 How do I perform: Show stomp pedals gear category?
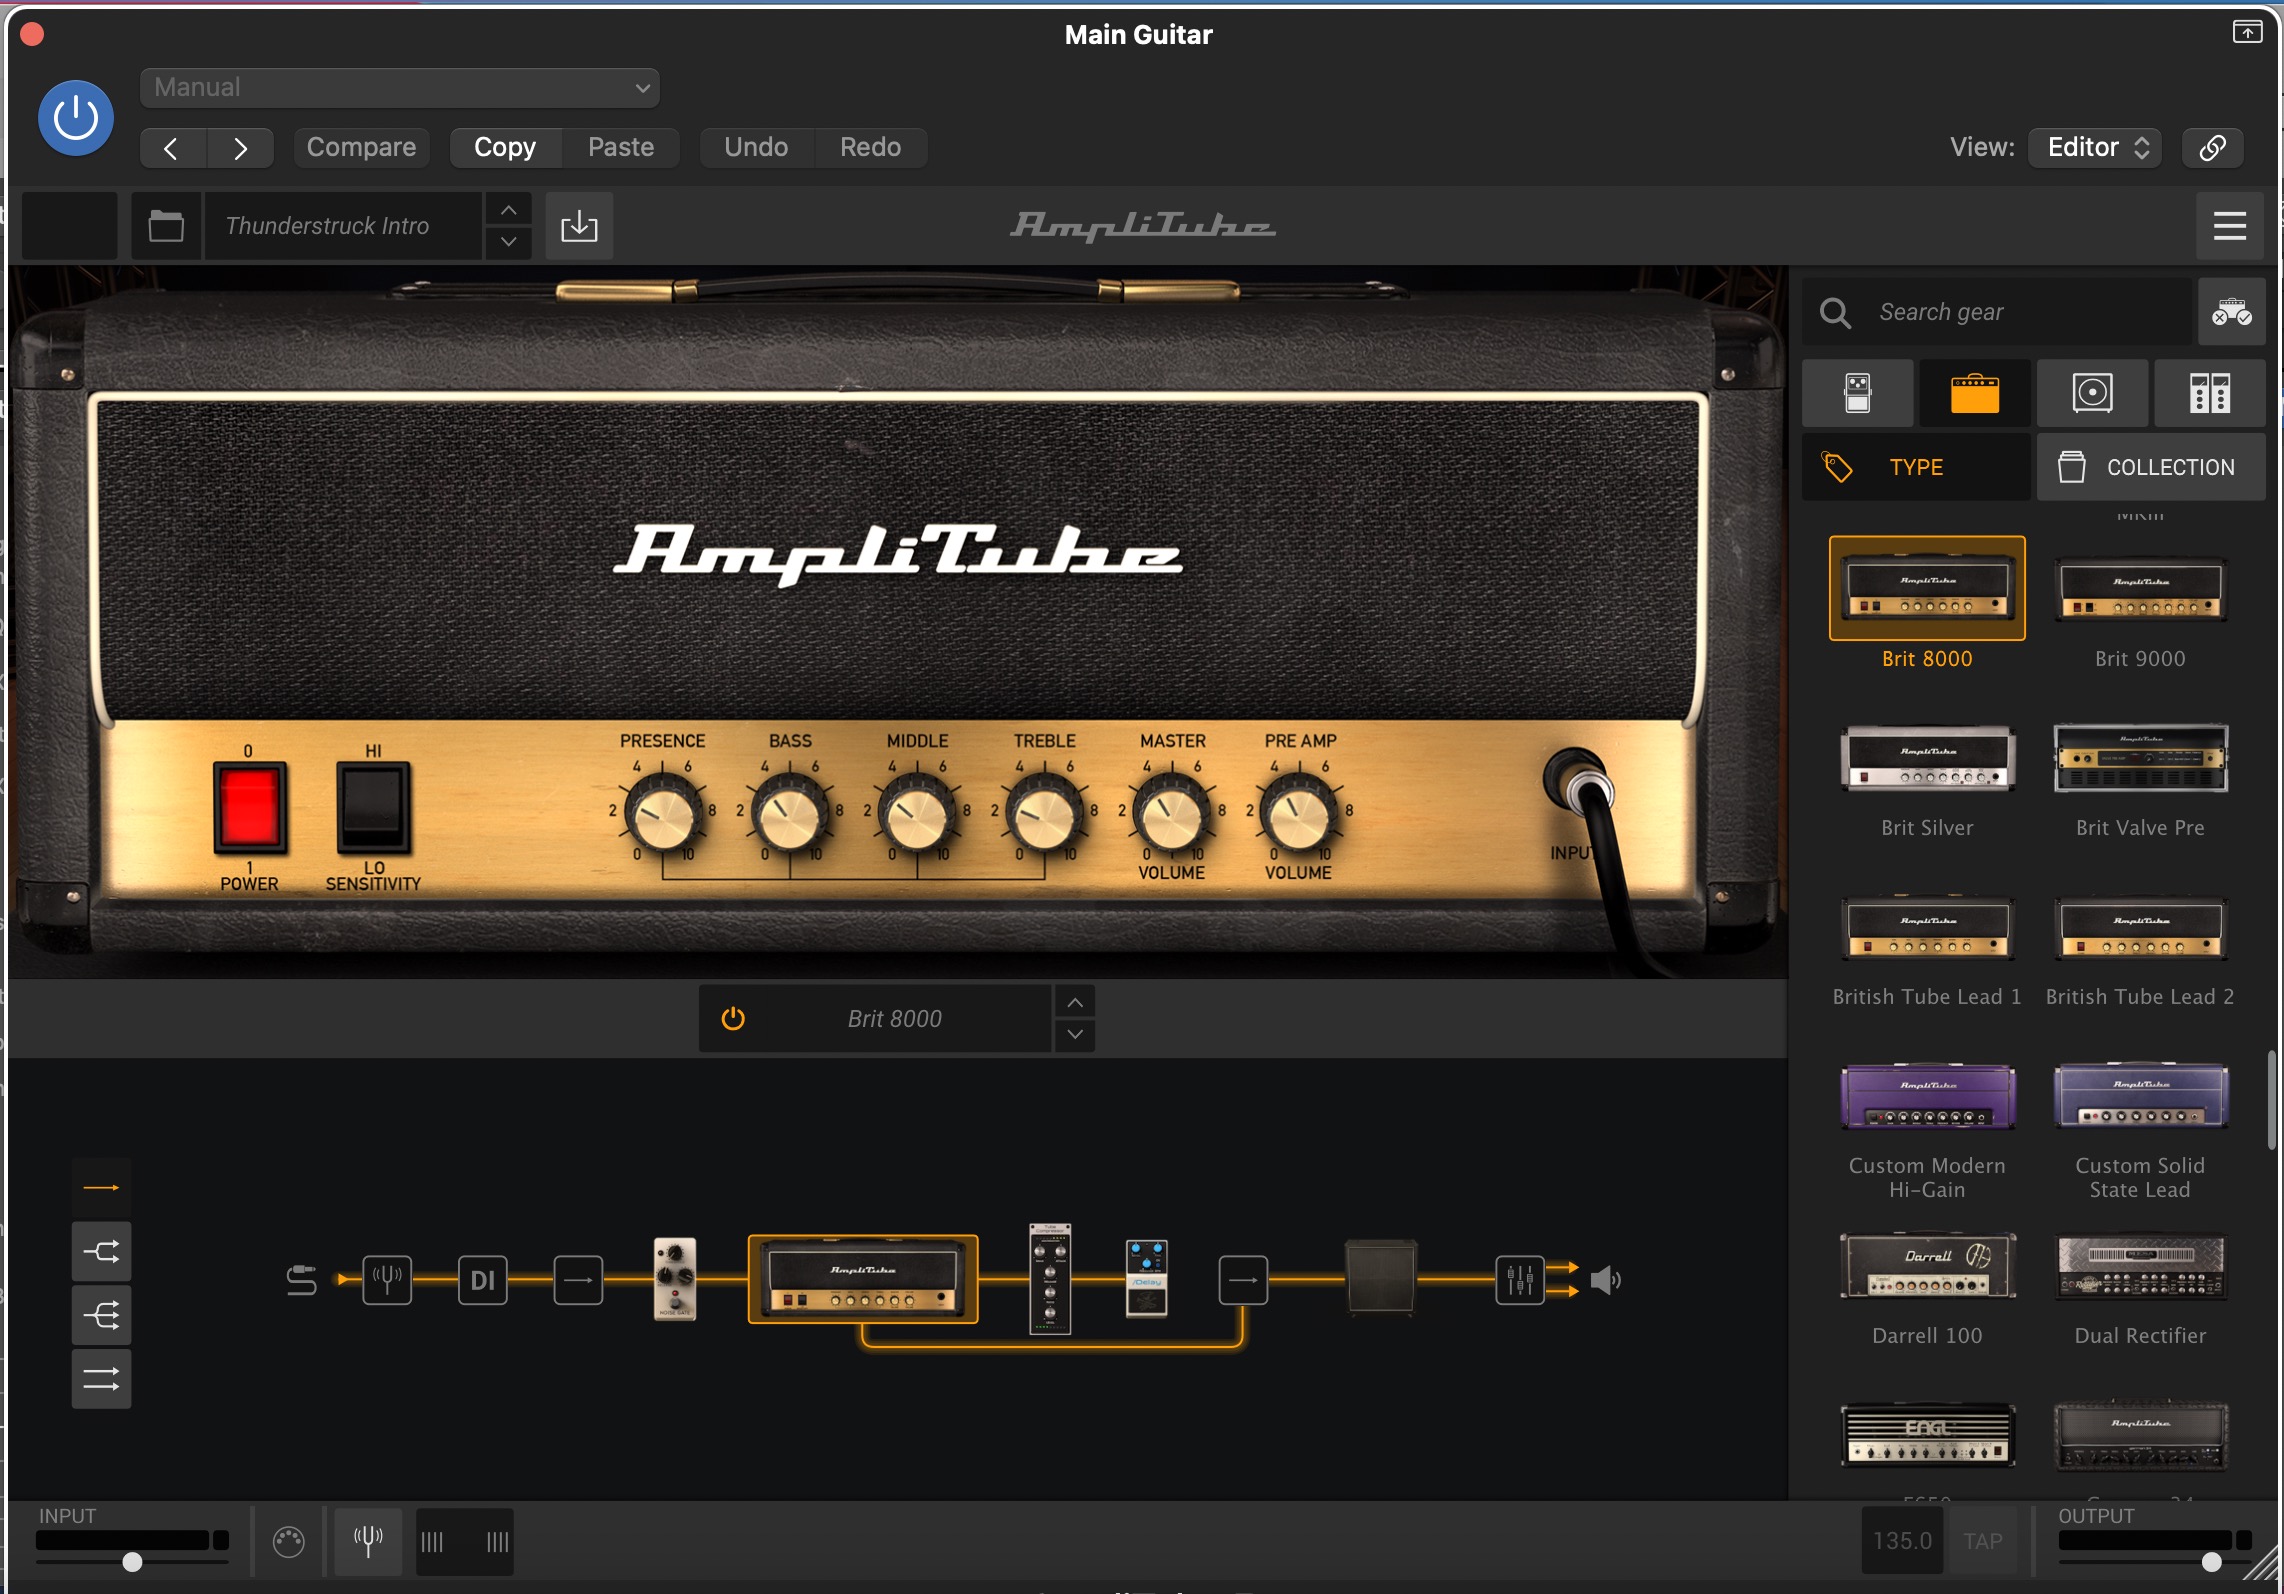1858,393
